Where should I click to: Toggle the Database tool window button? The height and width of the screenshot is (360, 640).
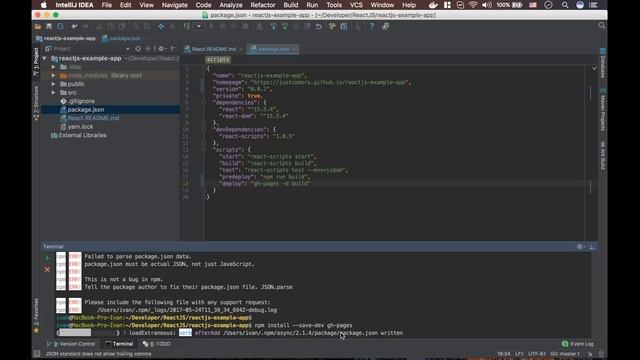point(603,64)
